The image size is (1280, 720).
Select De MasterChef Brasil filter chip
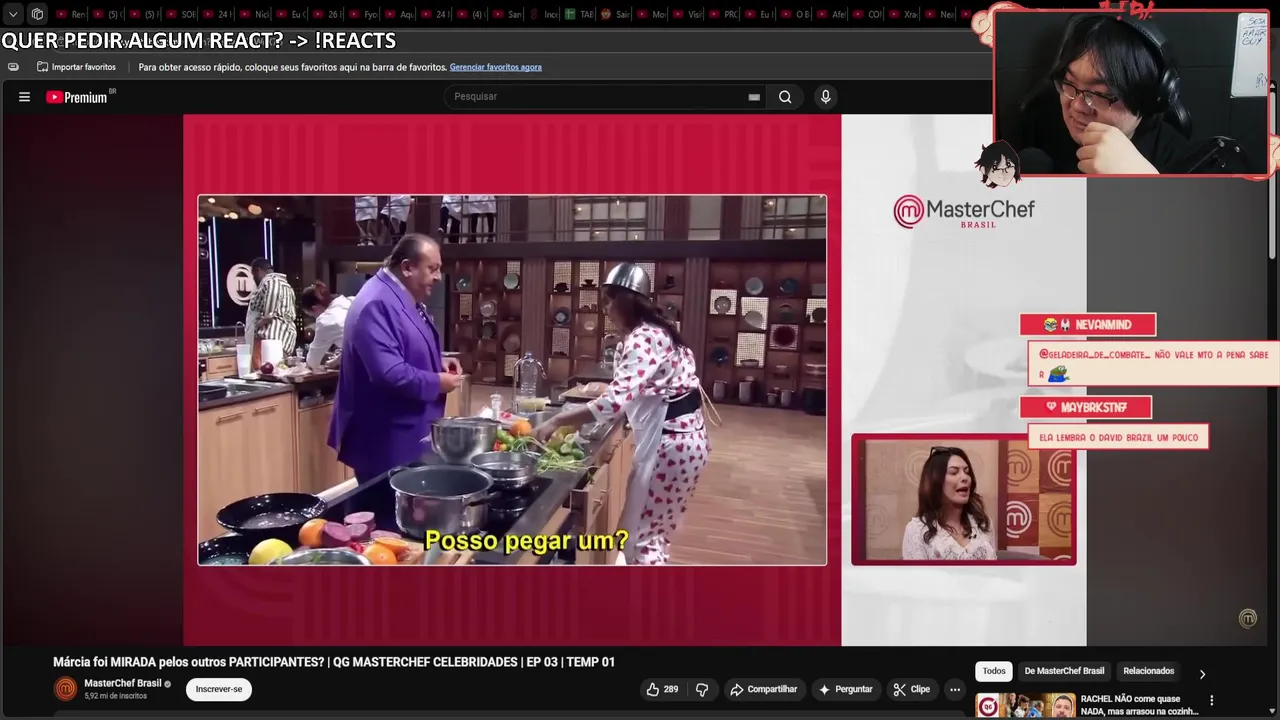[1064, 671]
